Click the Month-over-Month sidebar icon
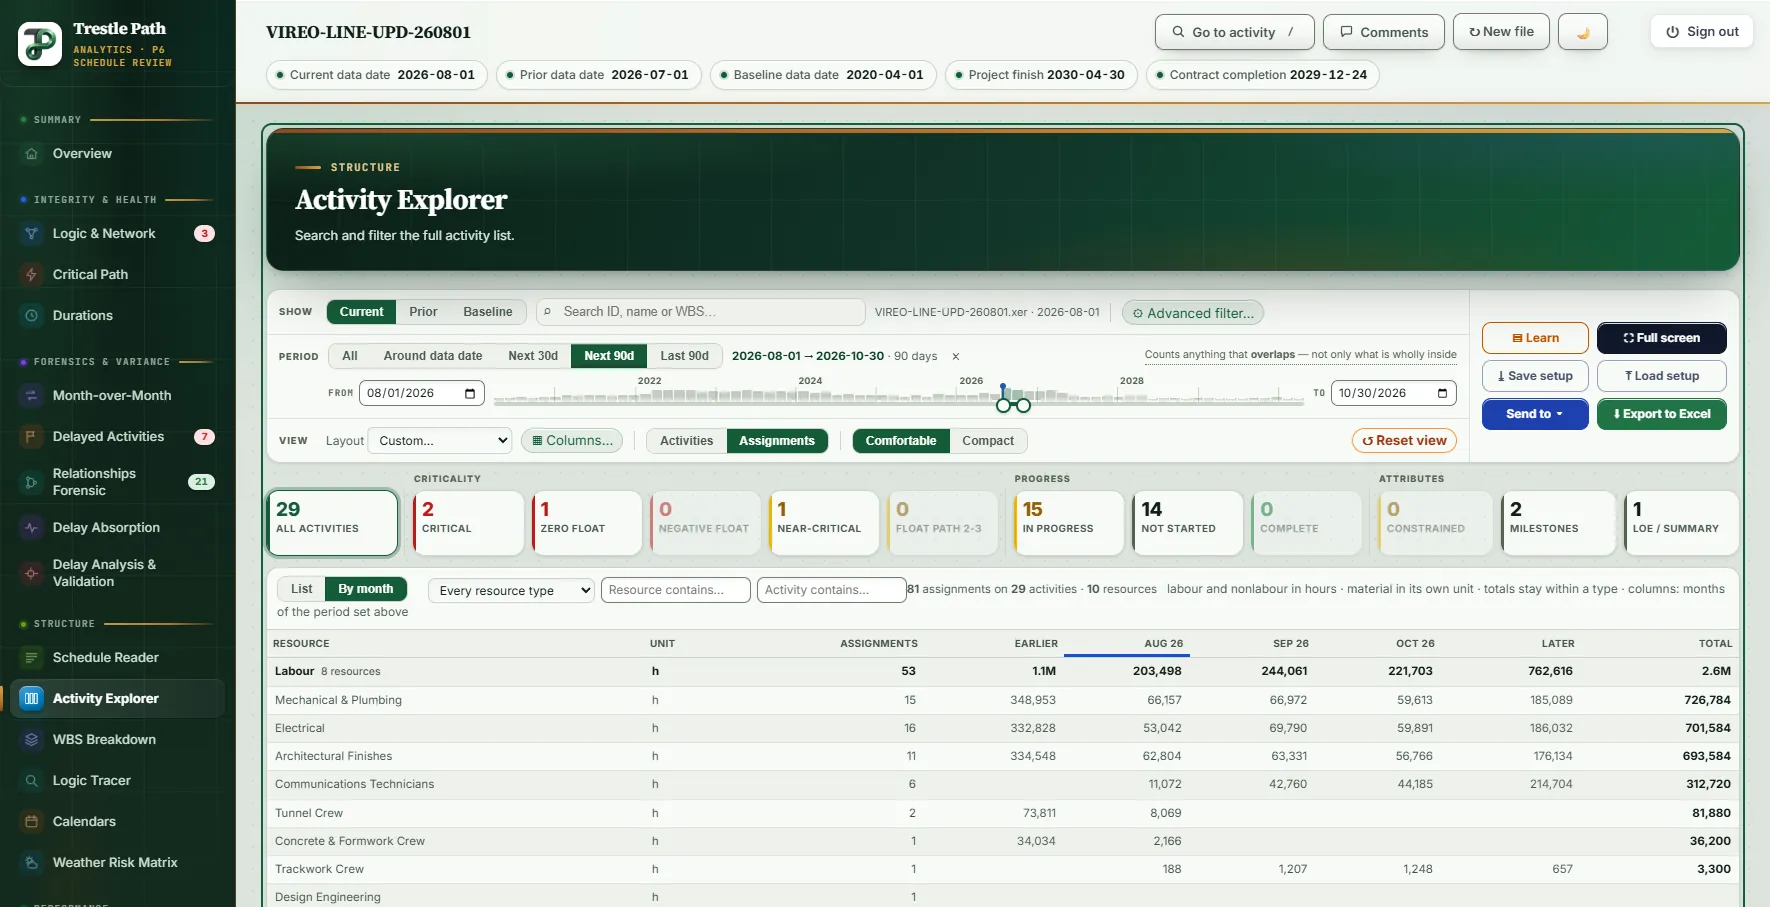This screenshot has width=1770, height=907. [x=31, y=396]
